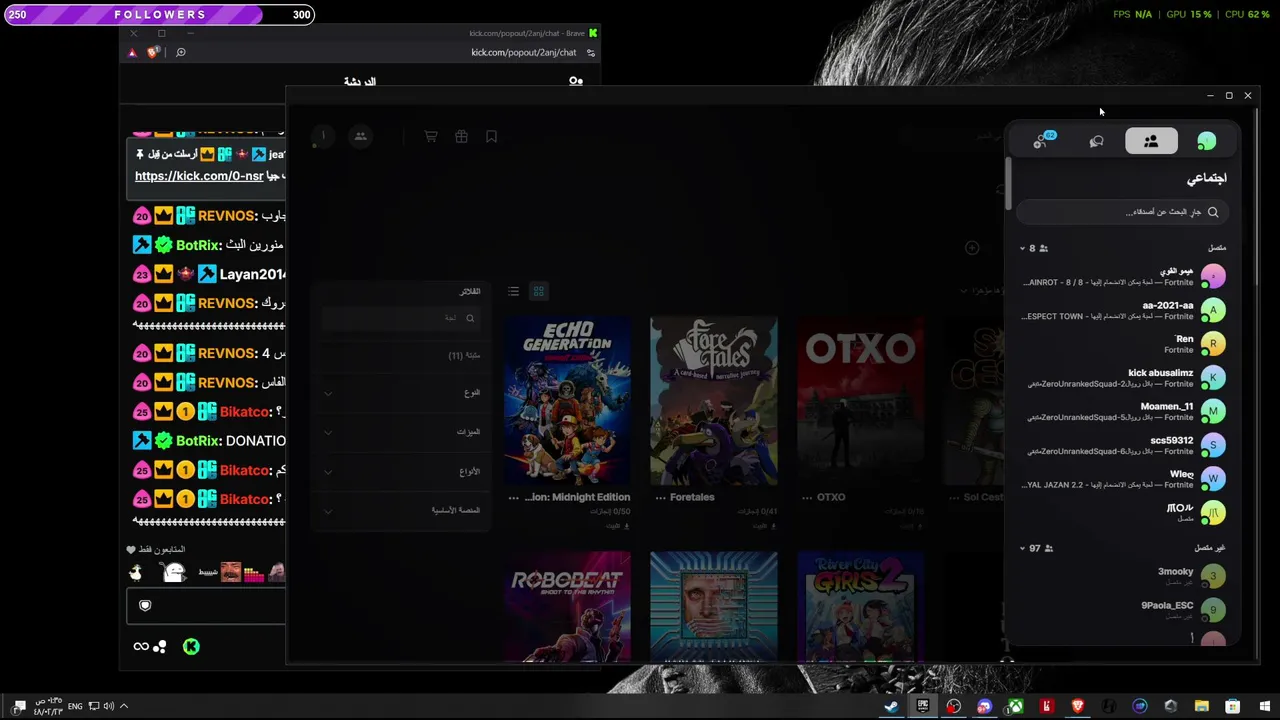Image resolution: width=1280 pixels, height=720 pixels.
Task: Show hidden system tray icons
Action: [x=124, y=706]
